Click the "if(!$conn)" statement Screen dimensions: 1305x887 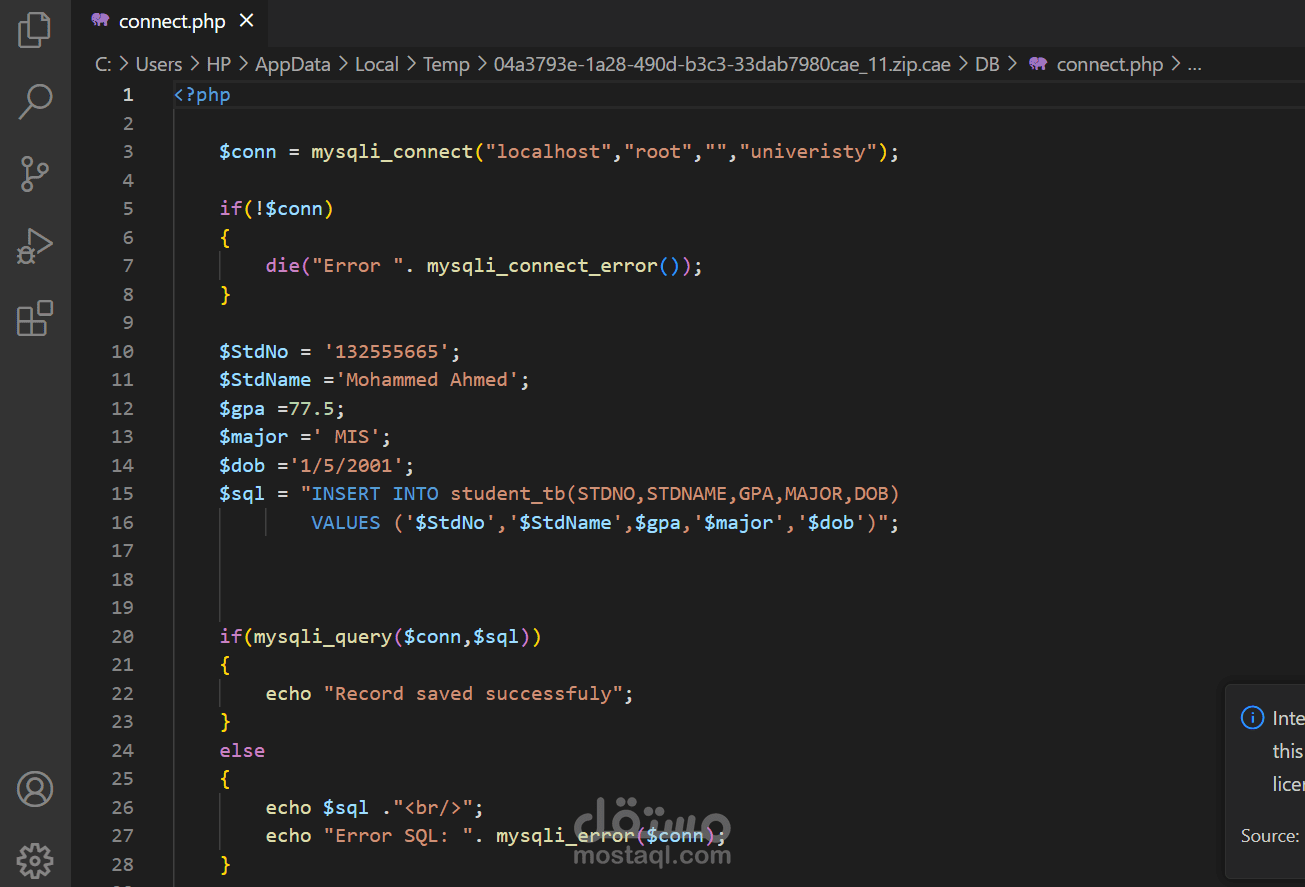[277, 209]
